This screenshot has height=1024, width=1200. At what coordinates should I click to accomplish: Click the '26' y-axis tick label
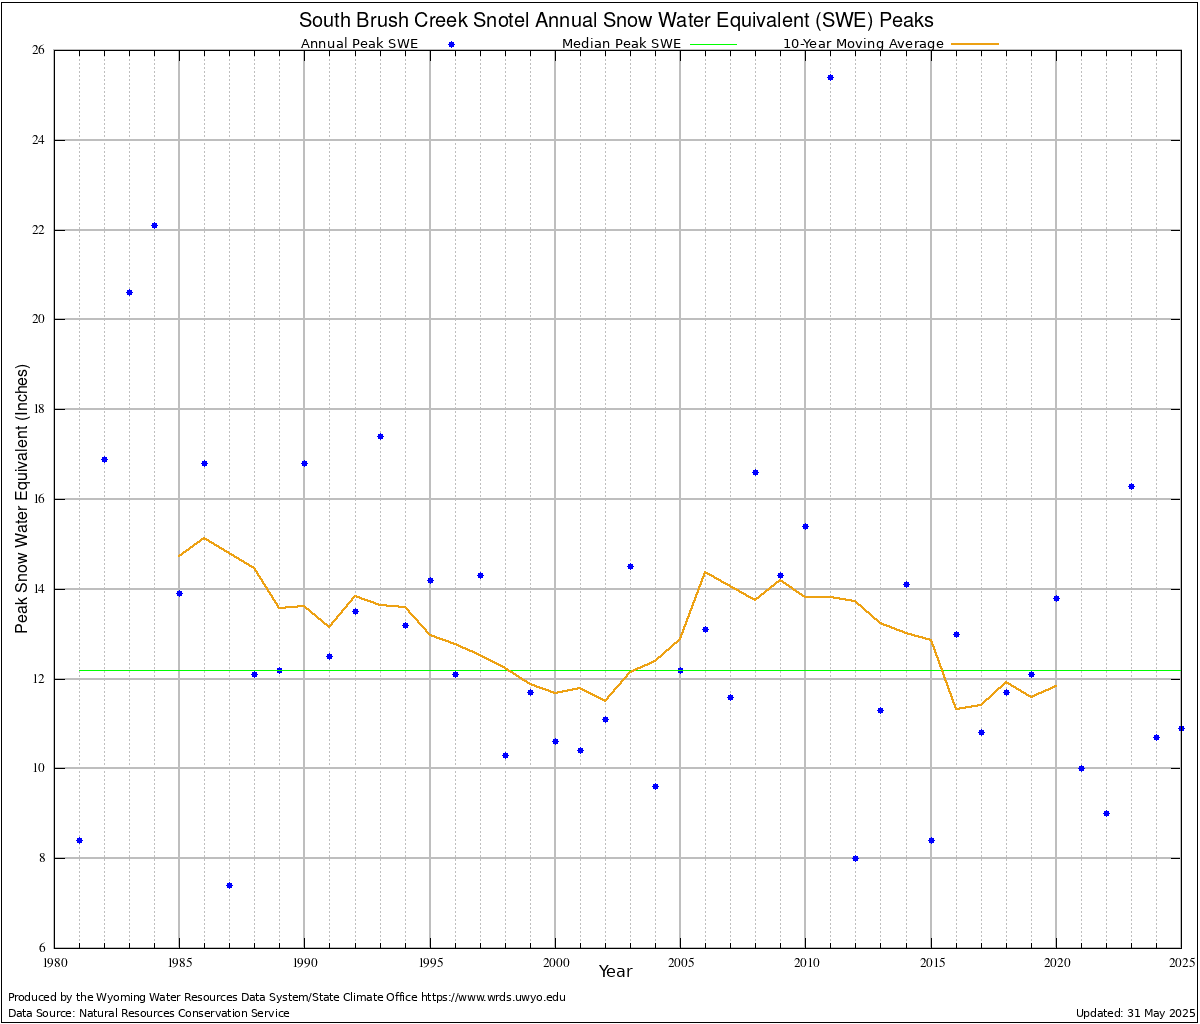point(41,50)
